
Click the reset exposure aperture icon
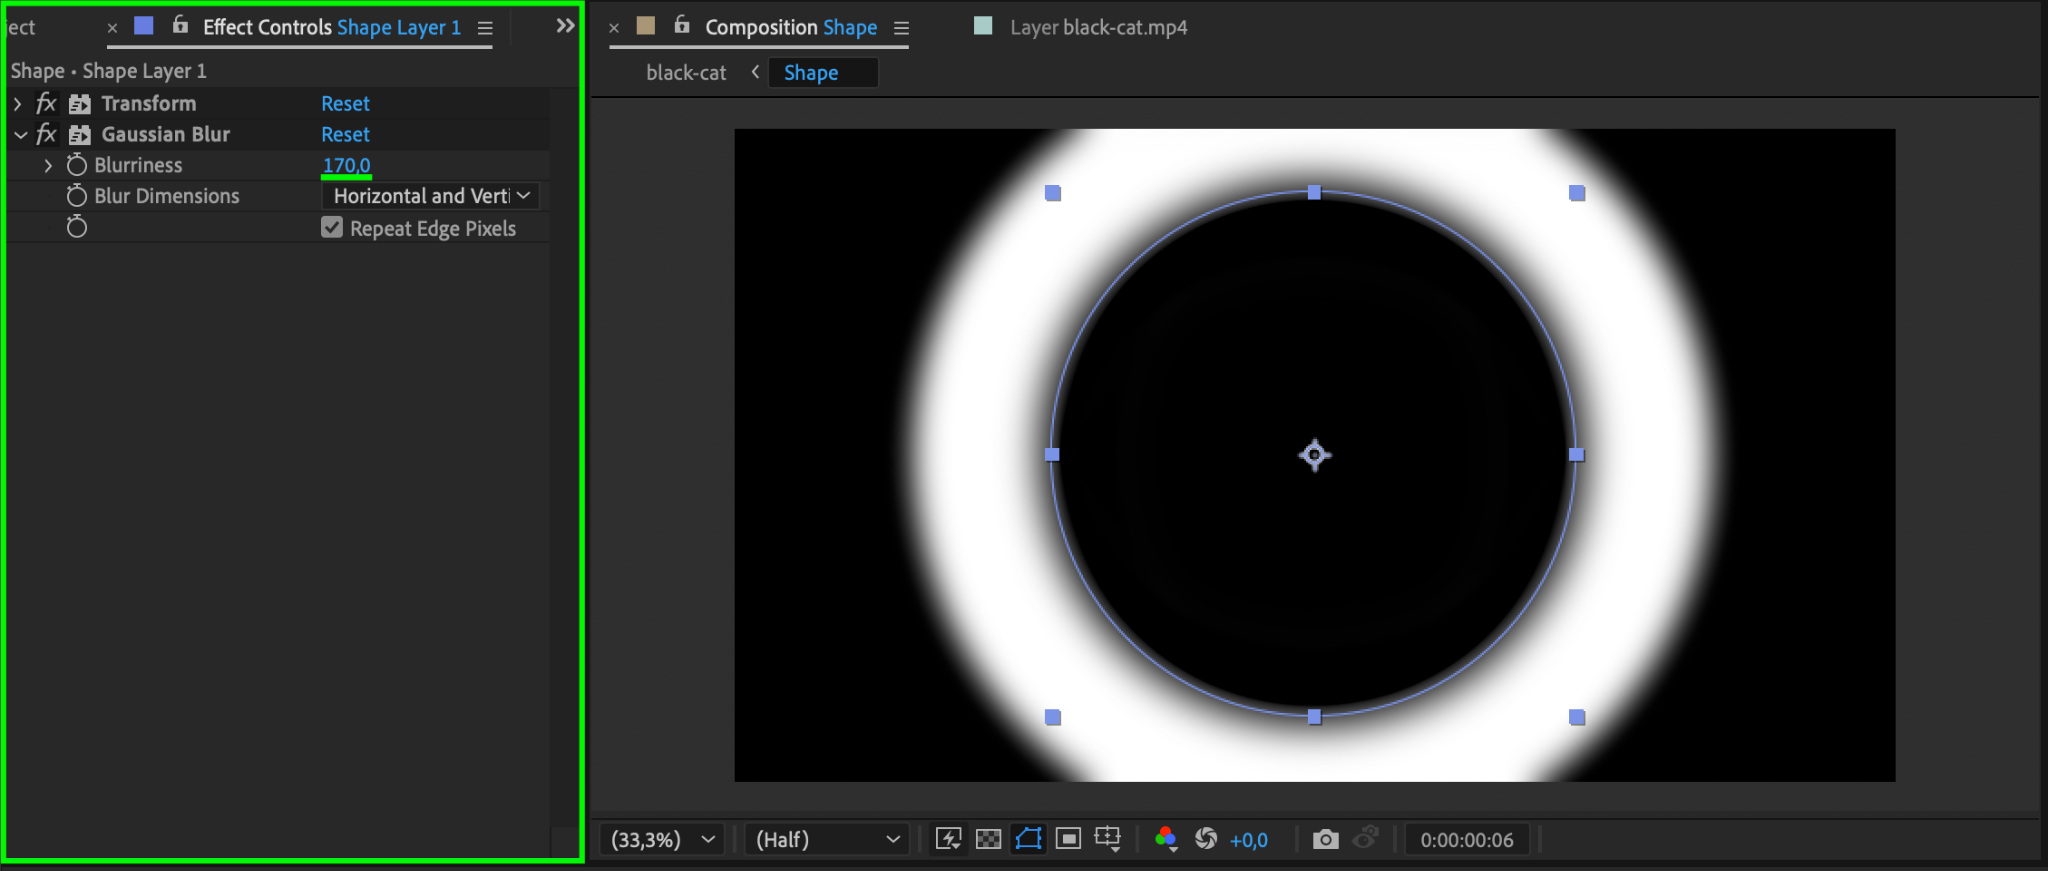[1206, 839]
